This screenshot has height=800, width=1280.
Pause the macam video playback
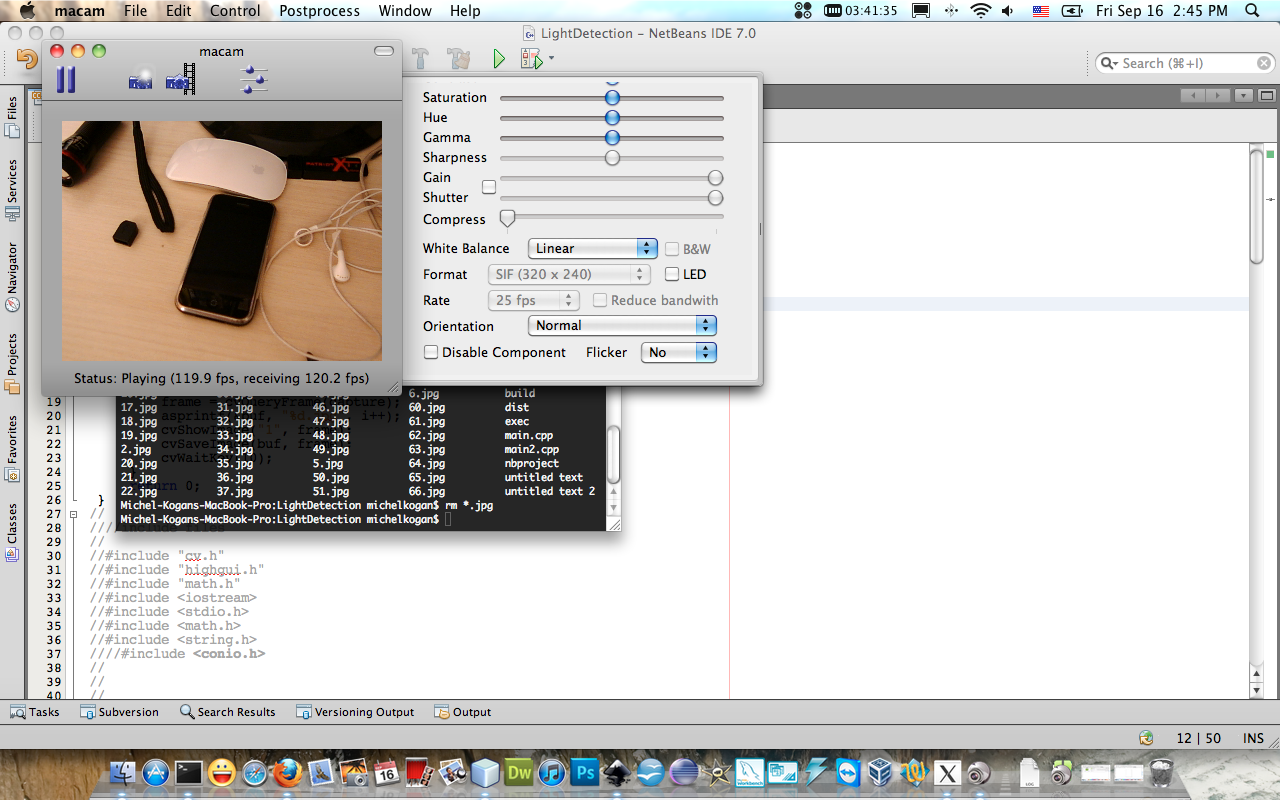pos(66,79)
